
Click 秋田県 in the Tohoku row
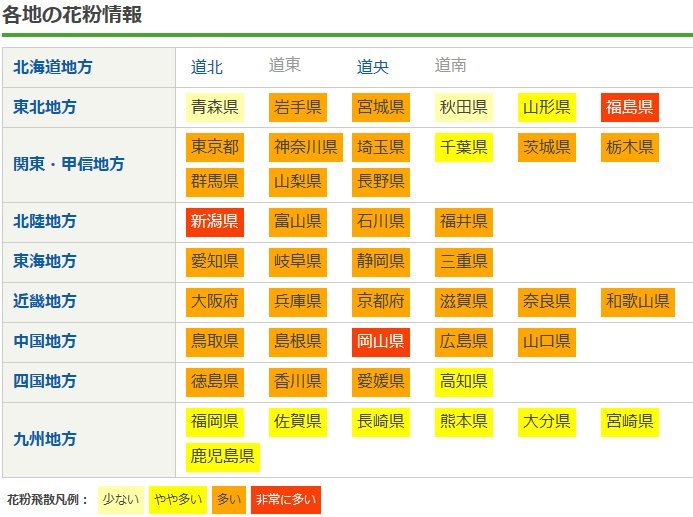click(x=463, y=107)
